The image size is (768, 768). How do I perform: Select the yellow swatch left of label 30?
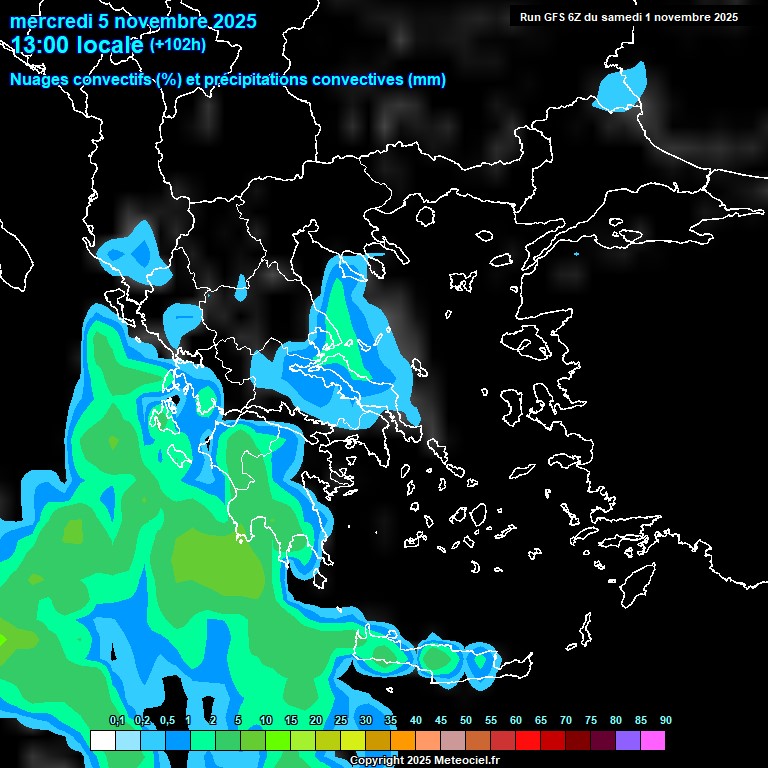pyautogui.click(x=352, y=740)
